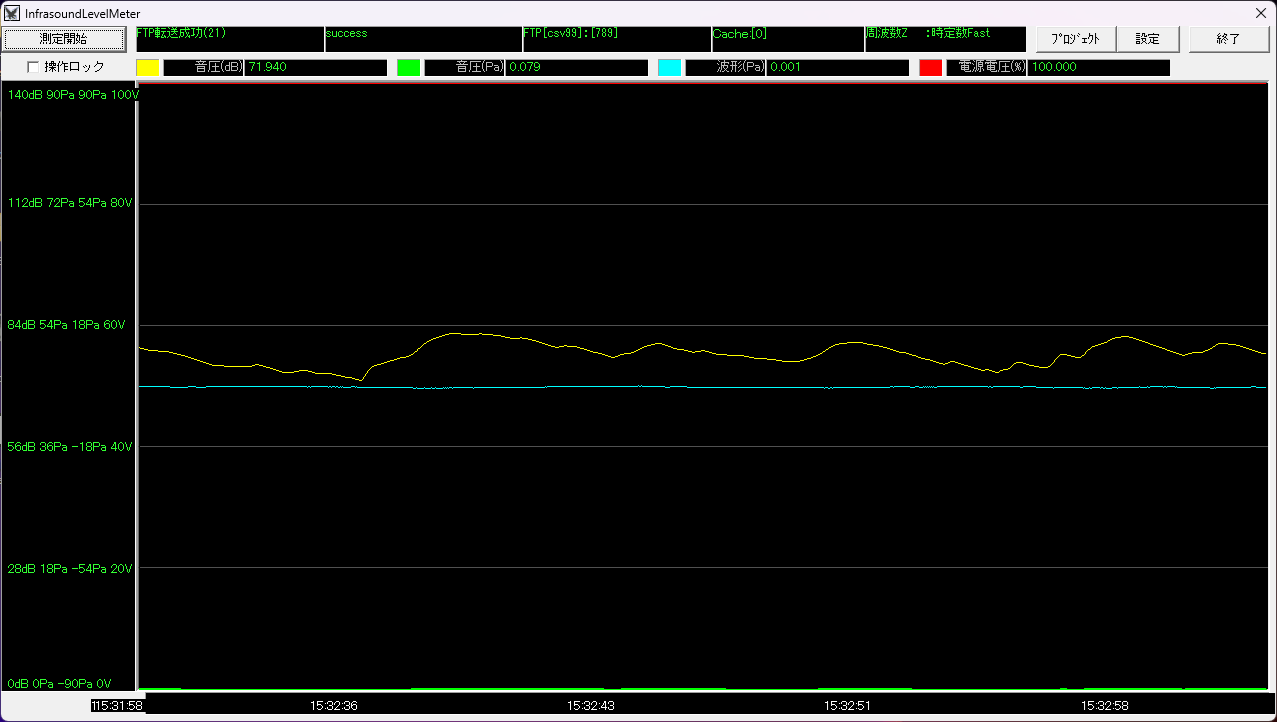This screenshot has height=722, width=1277.
Task: Click the 15:32:43 time marker on the axis
Action: 591,705
